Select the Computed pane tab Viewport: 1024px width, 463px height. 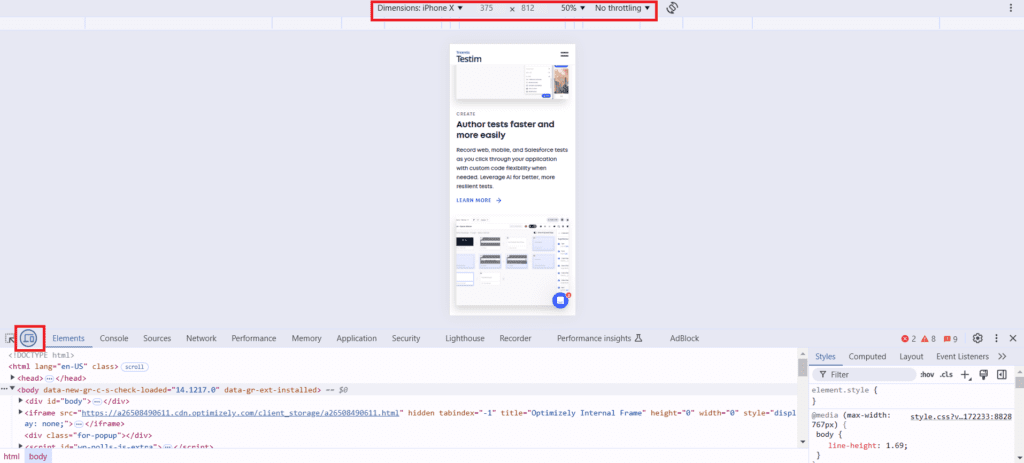867,357
